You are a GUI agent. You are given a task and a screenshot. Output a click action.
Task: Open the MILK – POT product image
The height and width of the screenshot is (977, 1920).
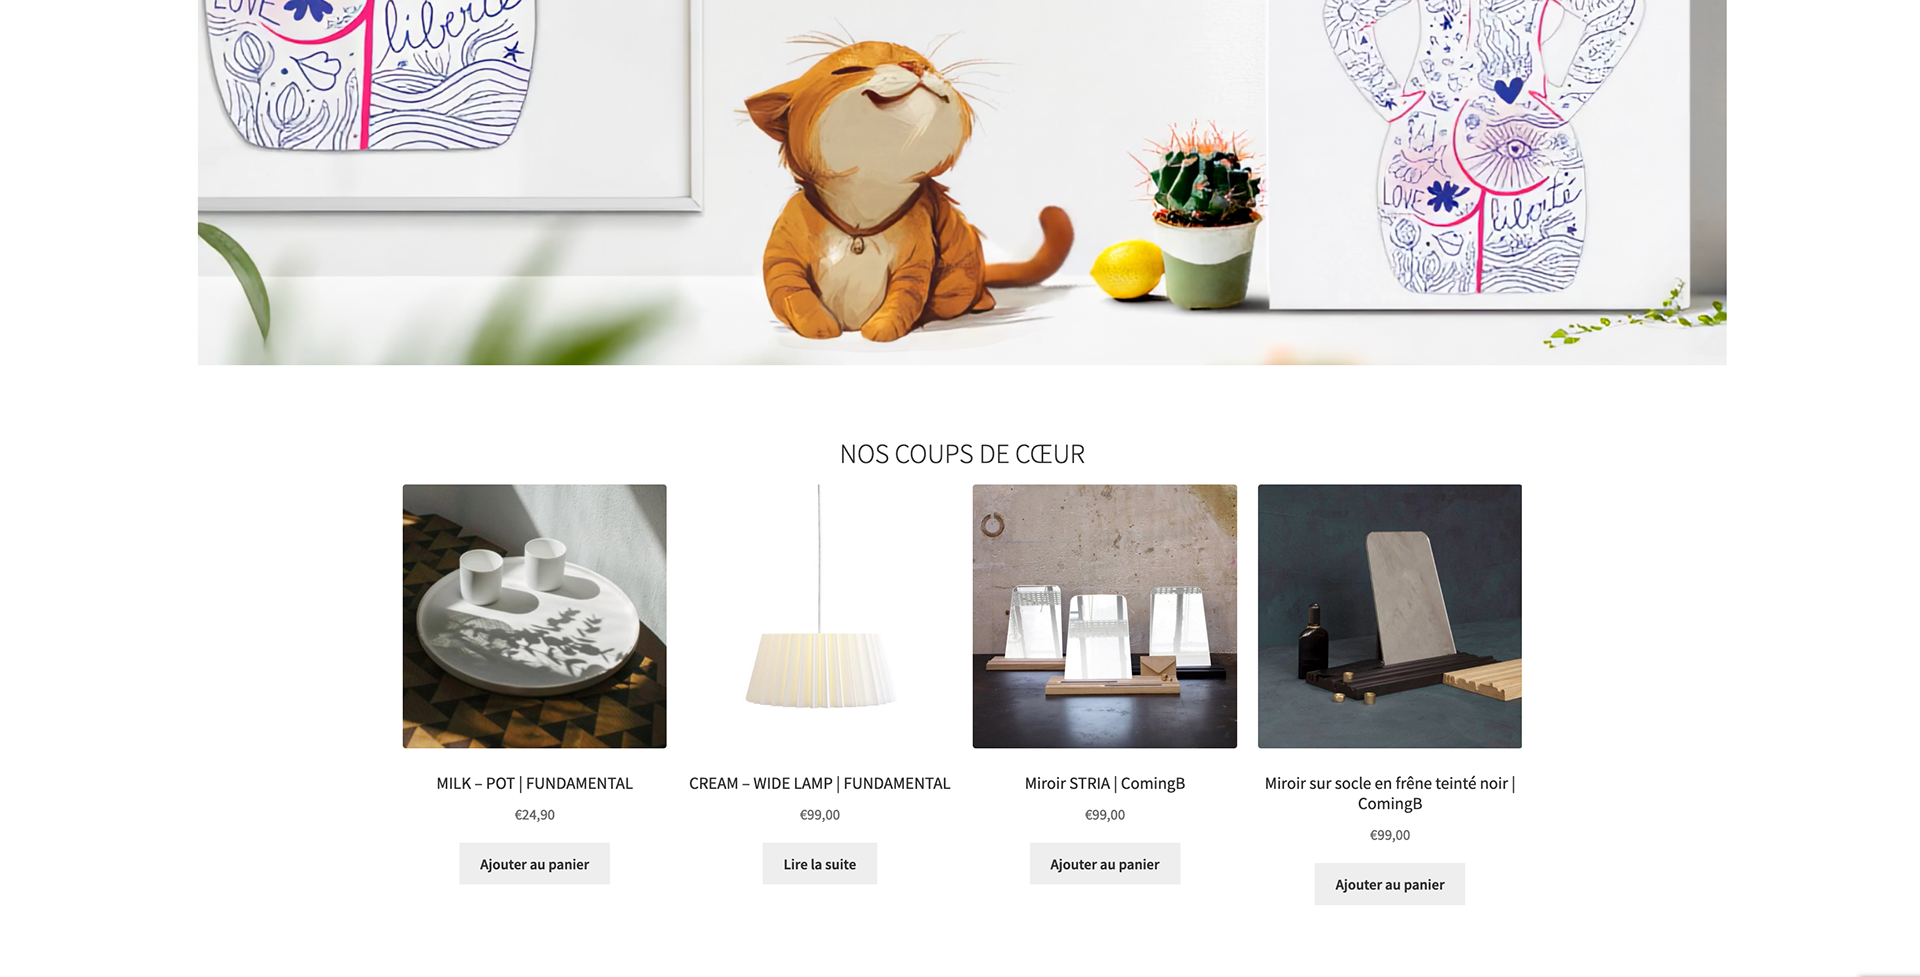click(534, 616)
